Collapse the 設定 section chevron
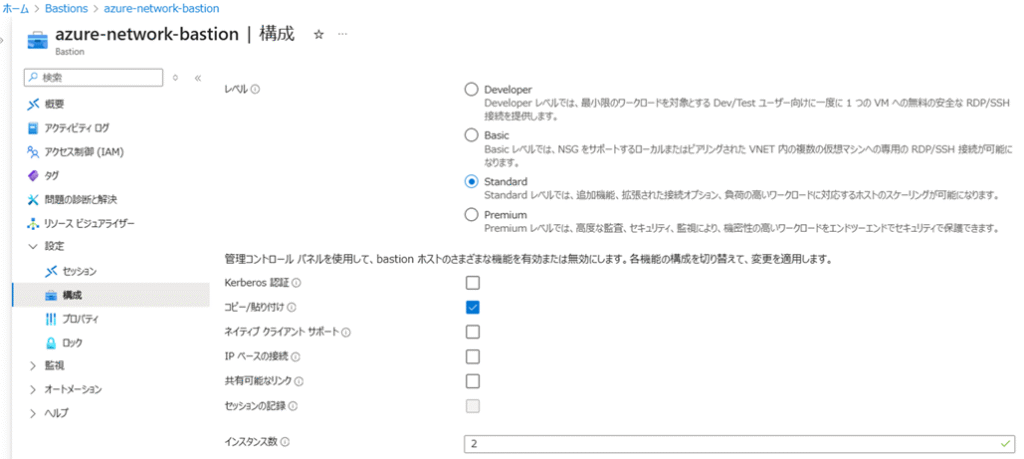Image resolution: width=1024 pixels, height=459 pixels. click(33, 247)
